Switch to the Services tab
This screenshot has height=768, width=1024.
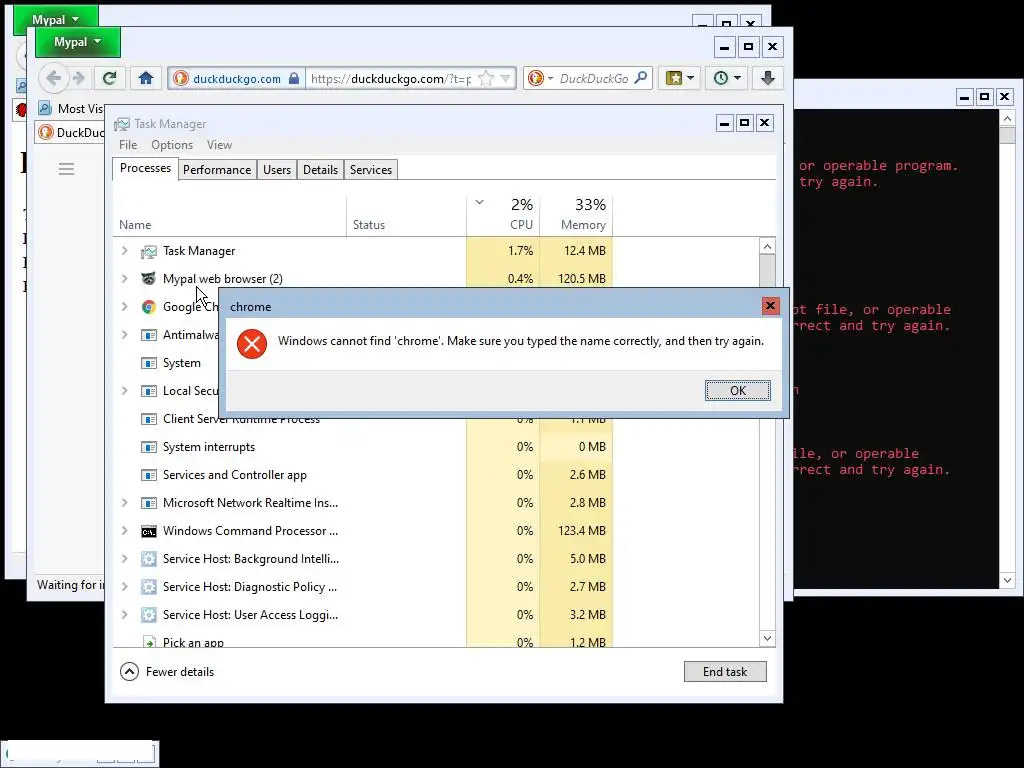pyautogui.click(x=370, y=170)
